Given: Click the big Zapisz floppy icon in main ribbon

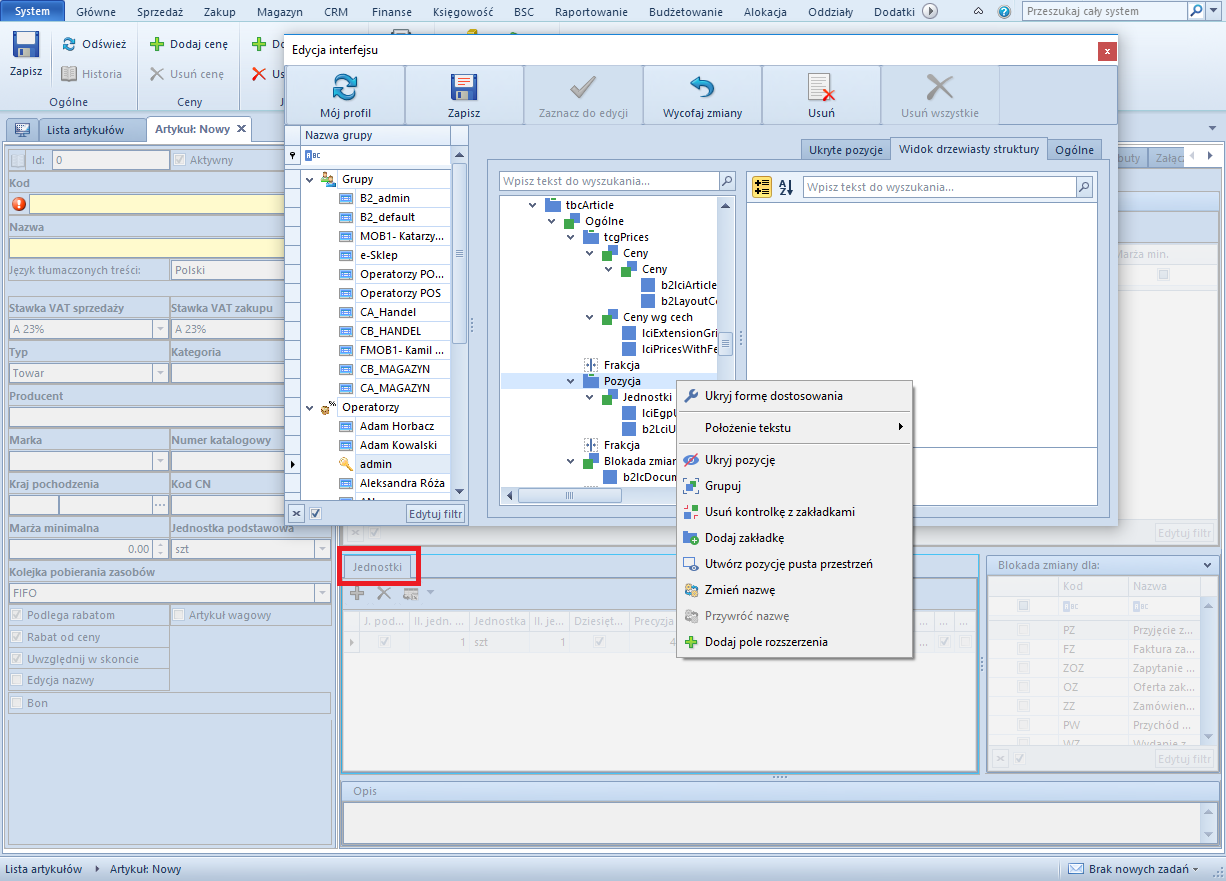Looking at the screenshot, I should (26, 46).
